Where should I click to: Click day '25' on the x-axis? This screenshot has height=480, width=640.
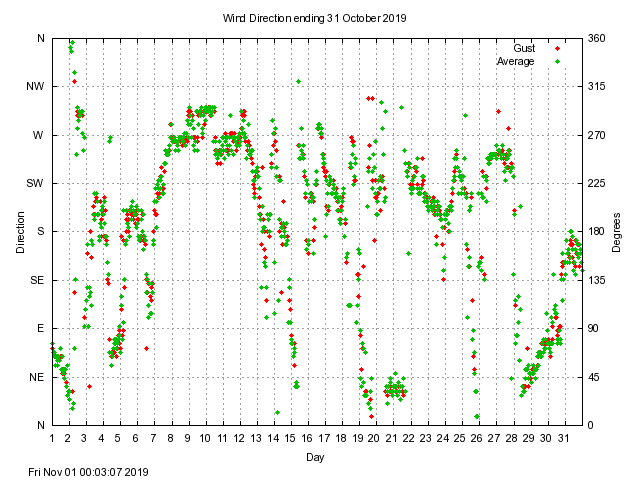460,438
